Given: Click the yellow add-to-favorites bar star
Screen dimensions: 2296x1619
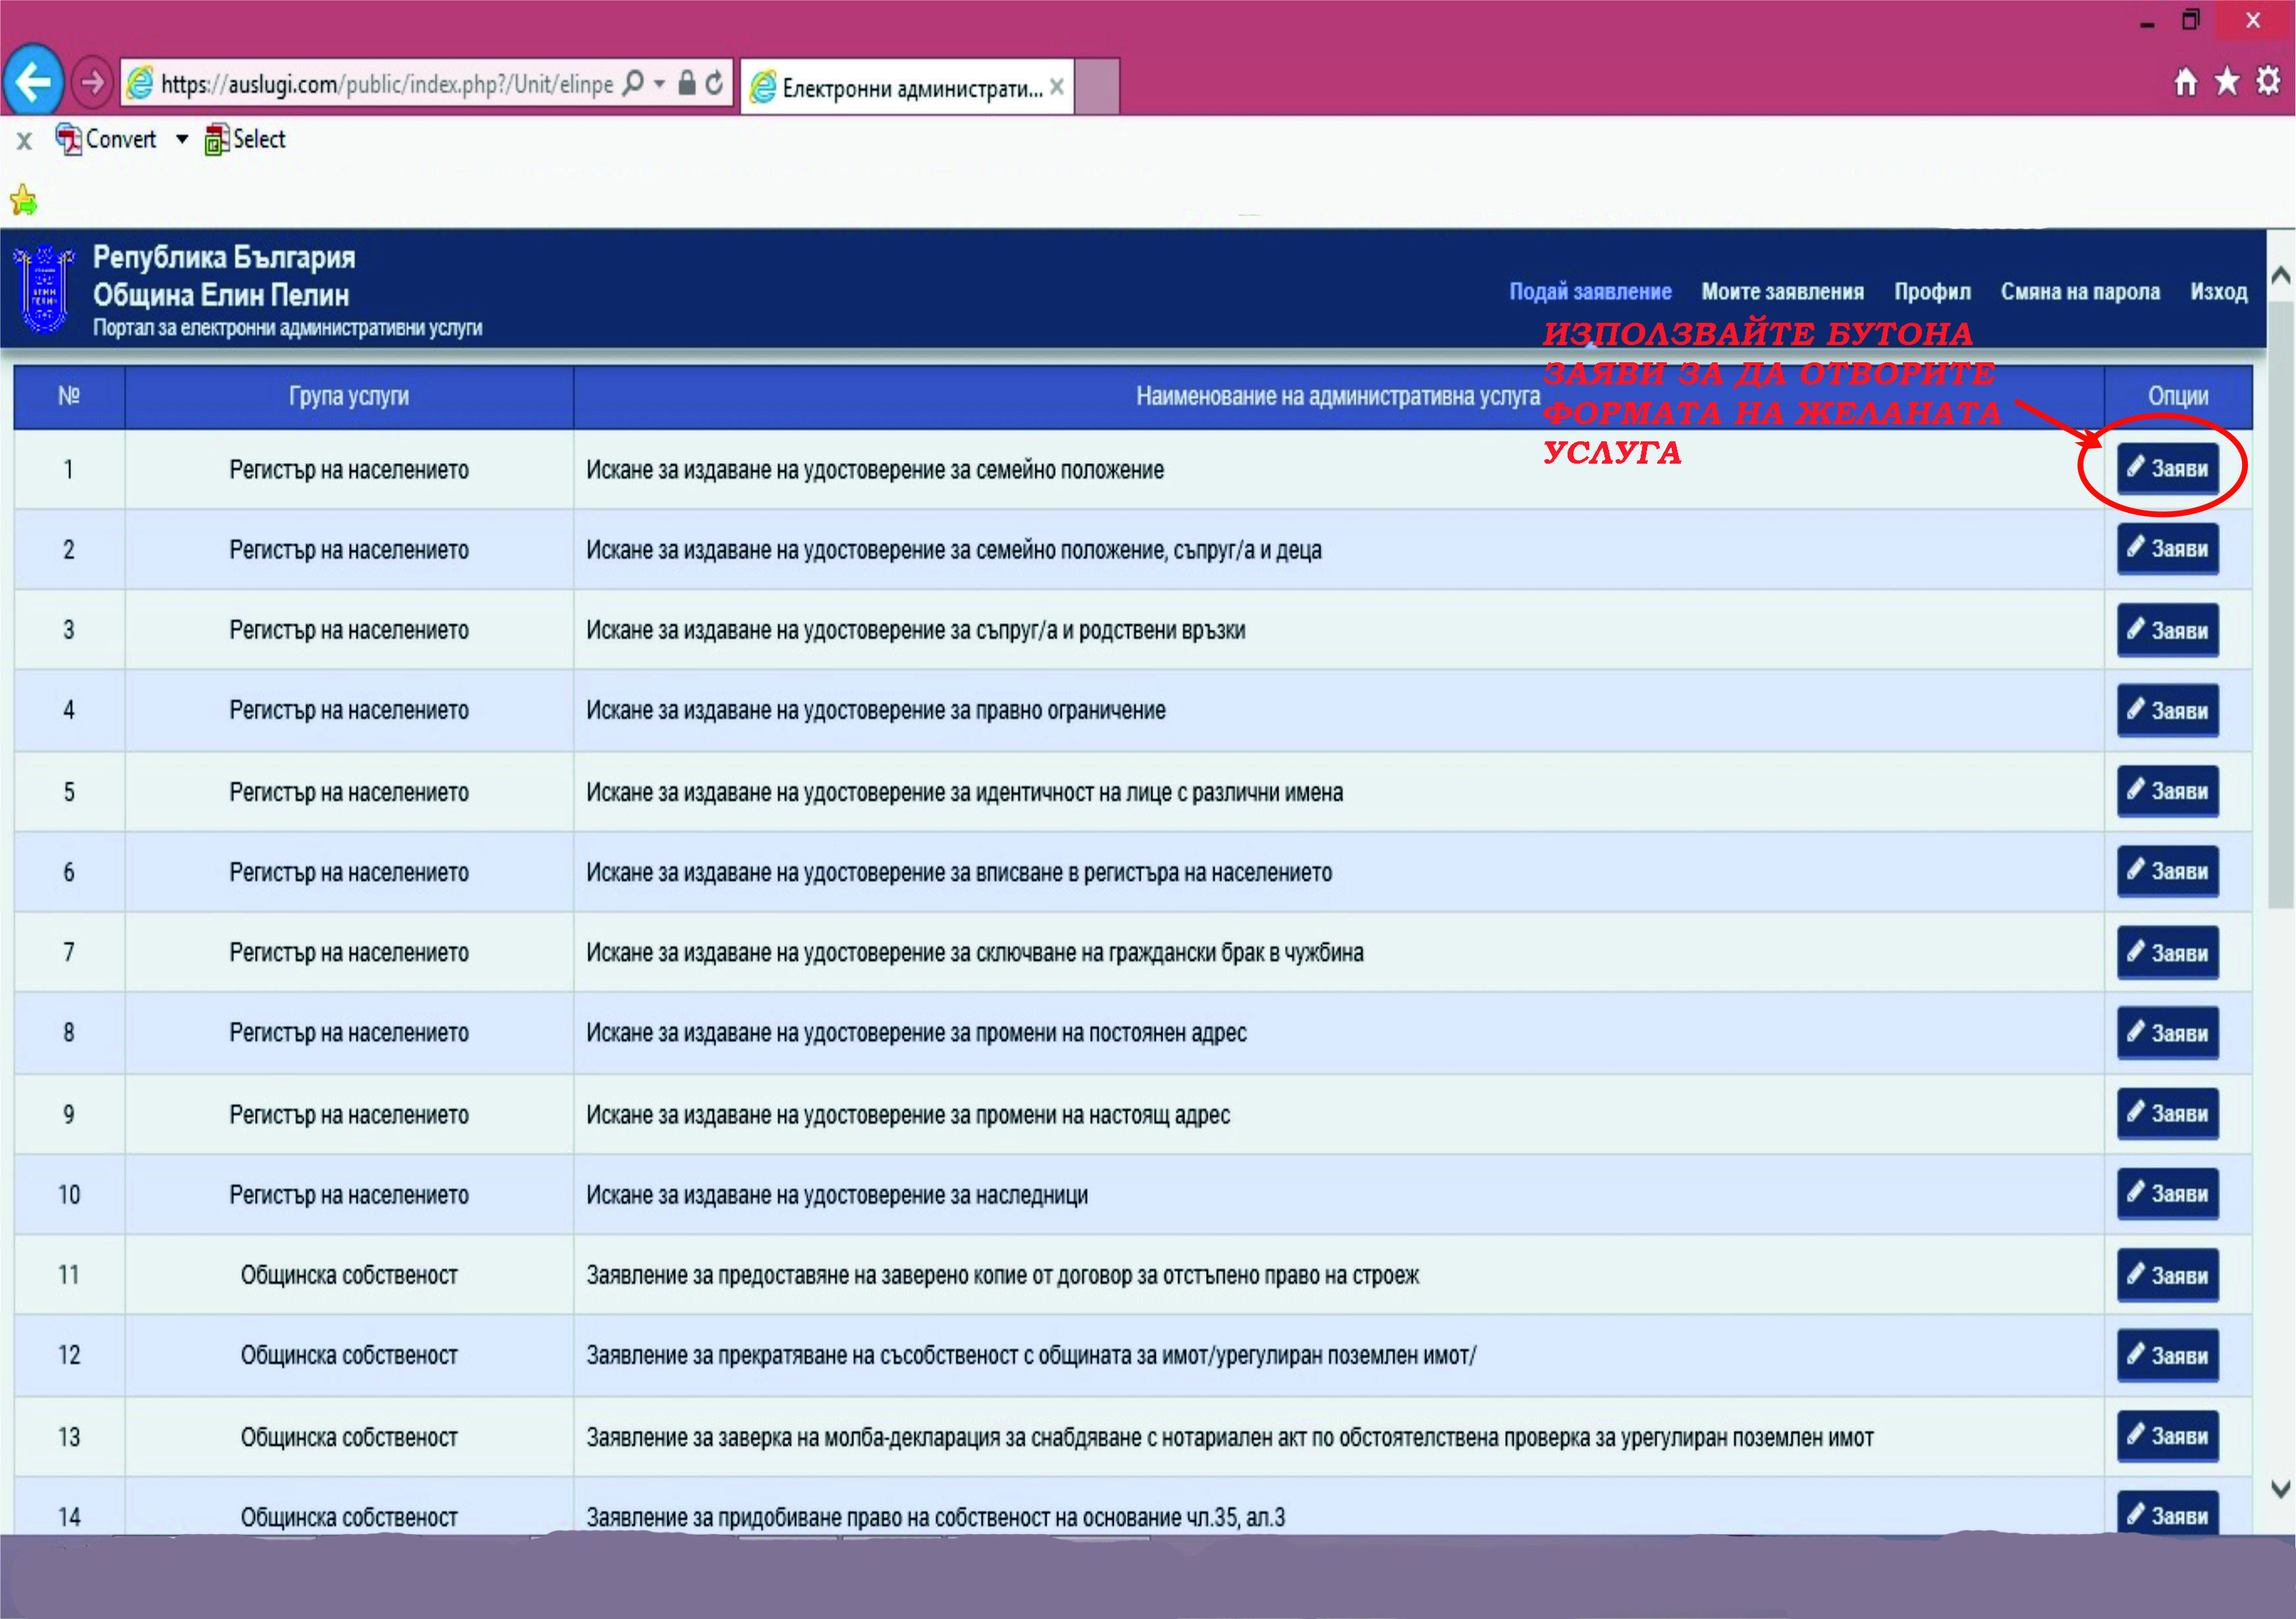Looking at the screenshot, I should [x=24, y=201].
